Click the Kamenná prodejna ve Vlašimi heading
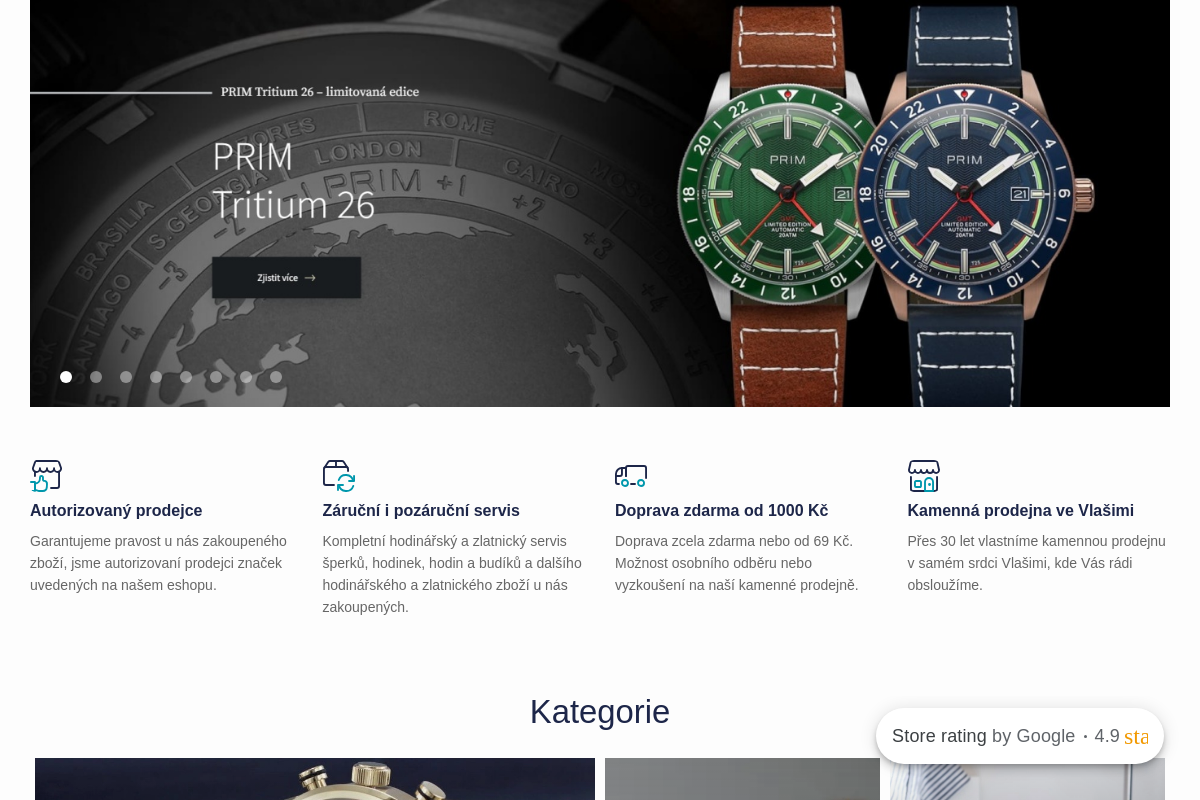The width and height of the screenshot is (1200, 800). 1021,510
